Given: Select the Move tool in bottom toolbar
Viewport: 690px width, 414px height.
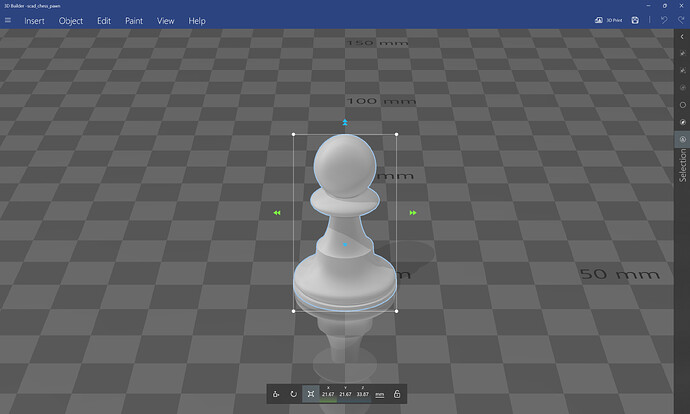Looking at the screenshot, I should 276,394.
